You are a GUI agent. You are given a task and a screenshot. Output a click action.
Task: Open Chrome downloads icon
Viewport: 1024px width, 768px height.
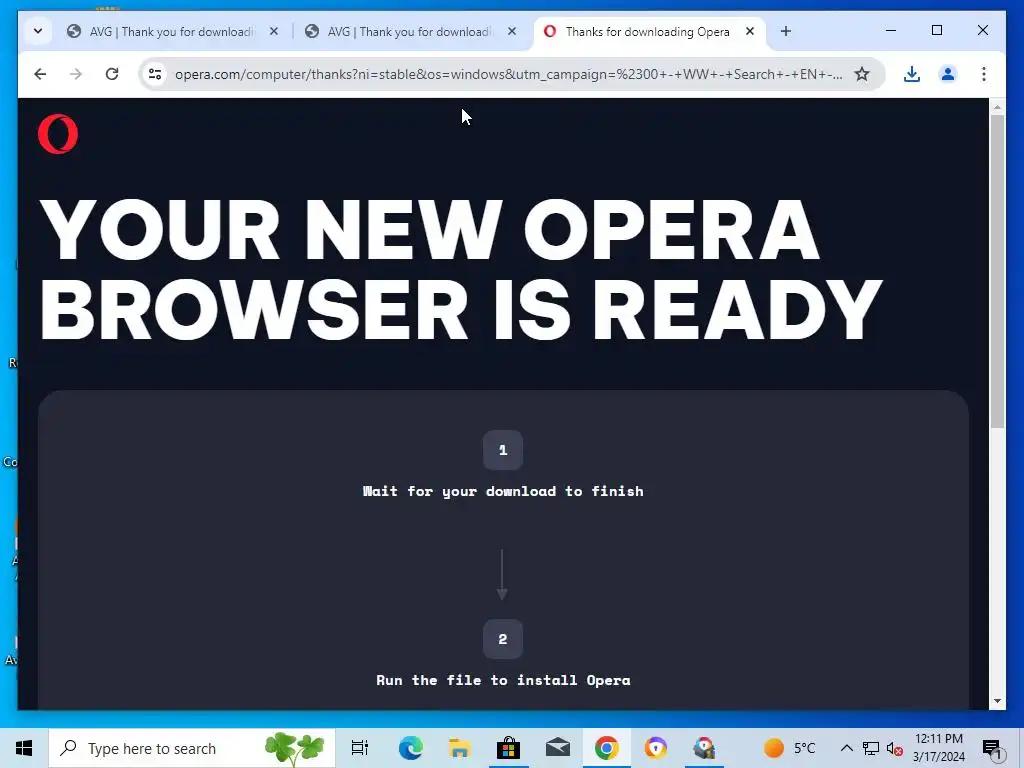click(912, 74)
